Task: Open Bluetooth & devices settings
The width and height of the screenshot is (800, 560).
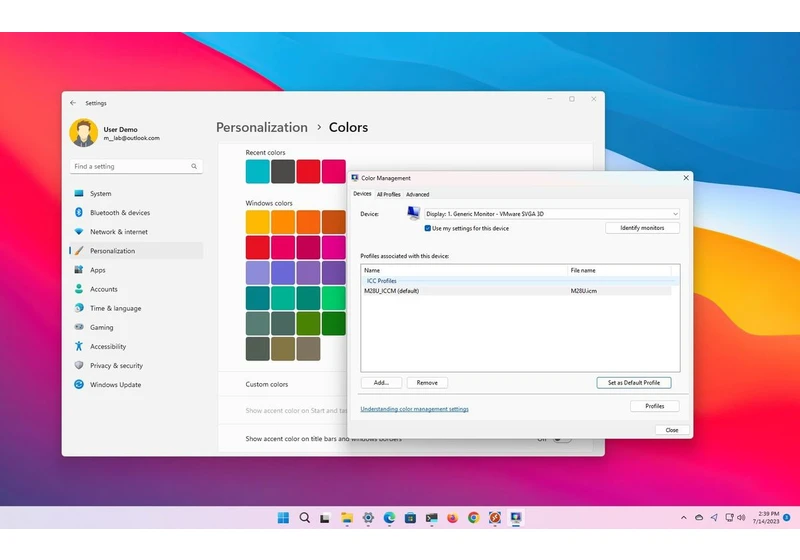Action: 136,213
